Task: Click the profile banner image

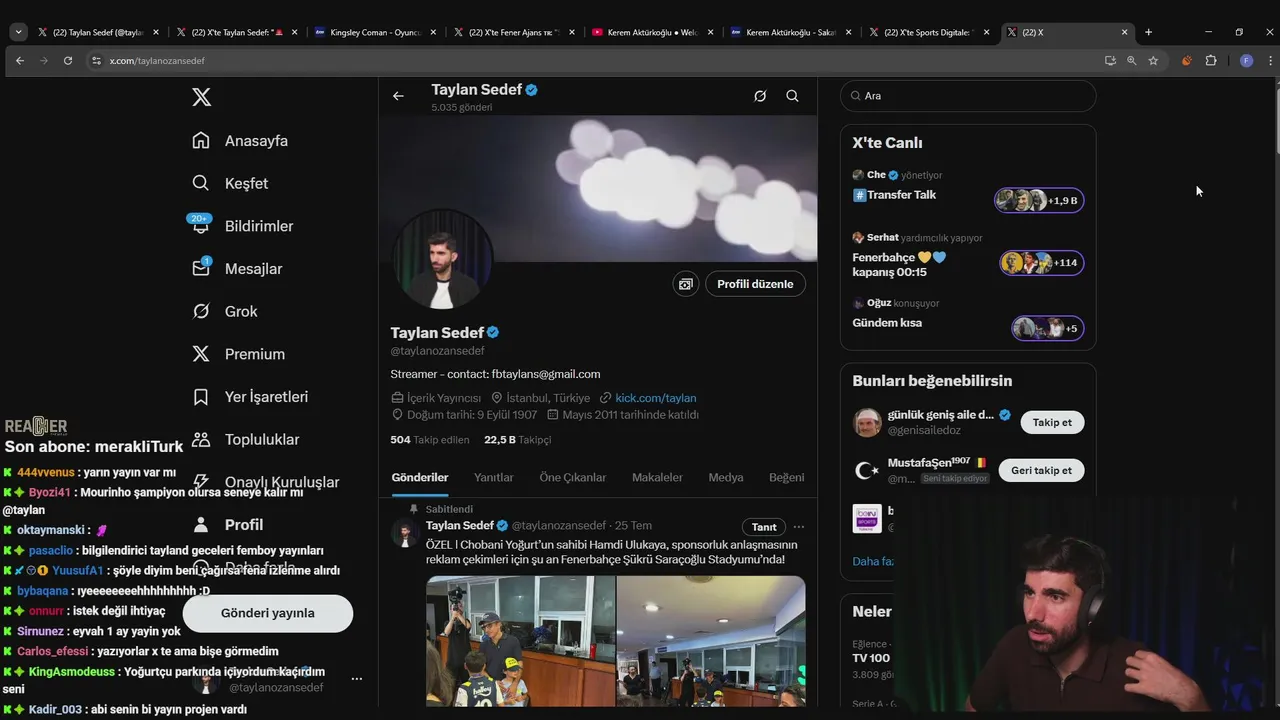Action: pos(598,188)
